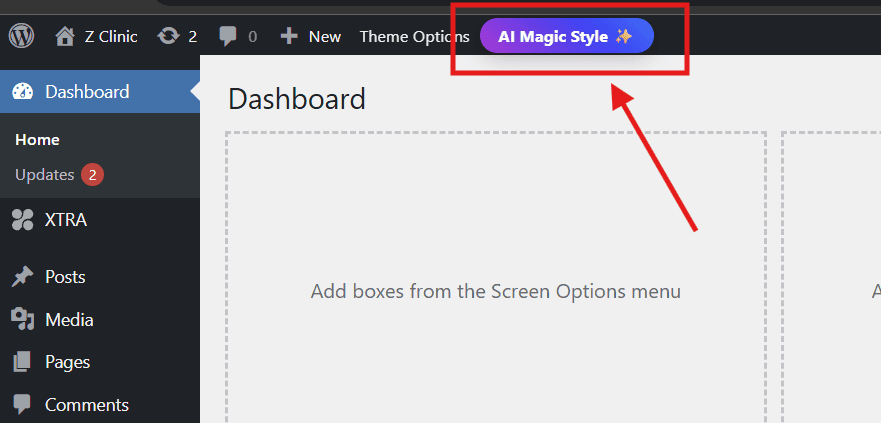Click the red updates count badge
Screen dimensions: 881x423
point(92,175)
